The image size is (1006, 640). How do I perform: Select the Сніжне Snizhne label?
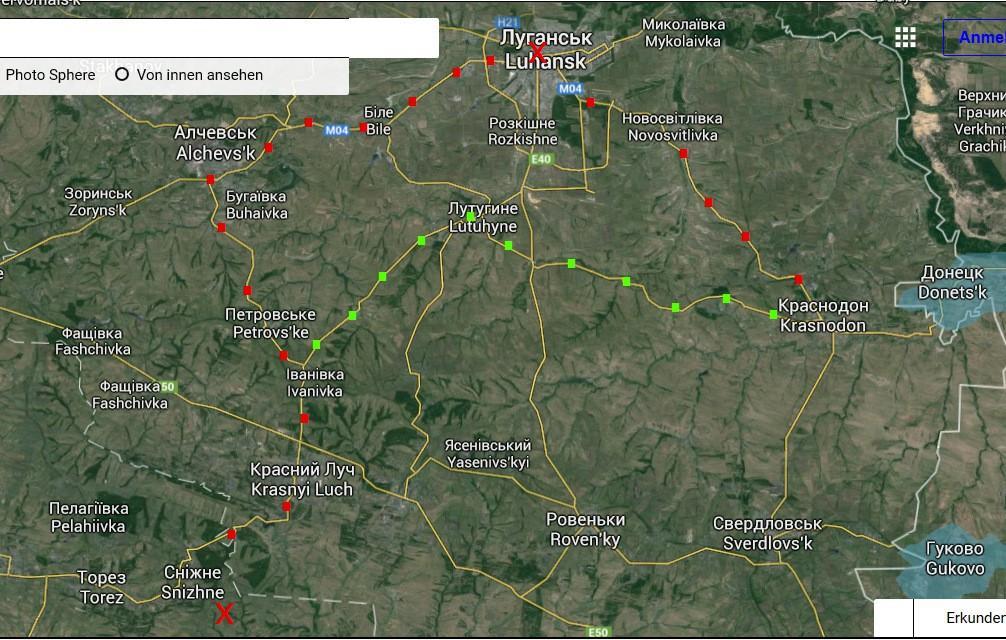(192, 582)
